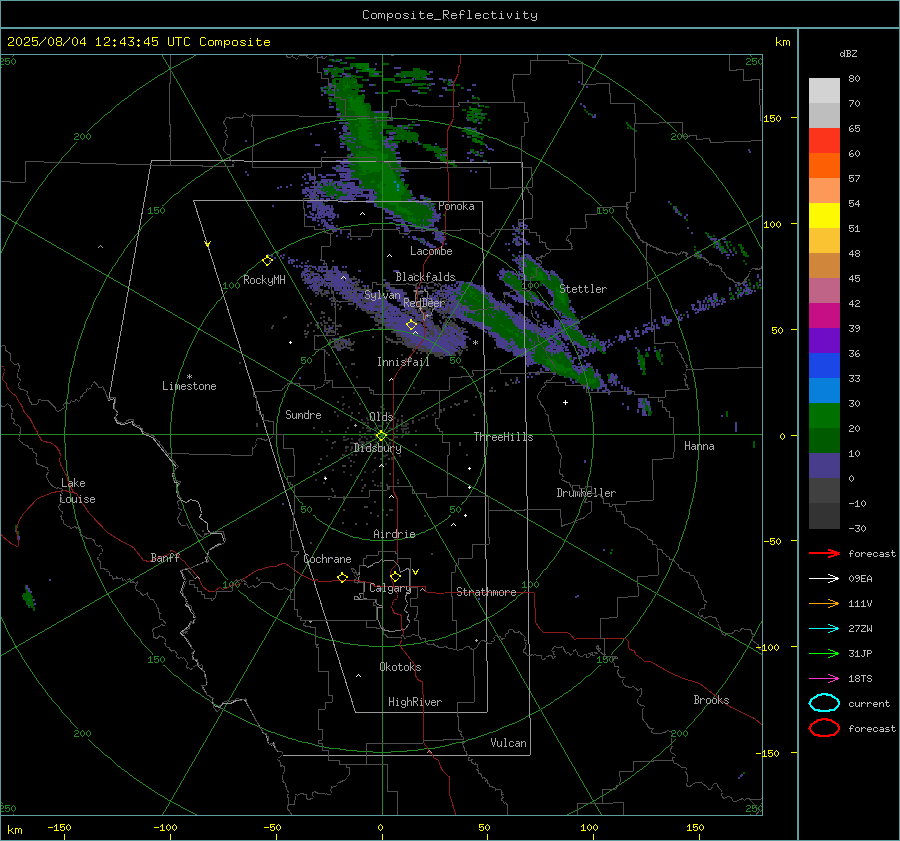
Task: Click the RedDeer city label
Action: (424, 303)
